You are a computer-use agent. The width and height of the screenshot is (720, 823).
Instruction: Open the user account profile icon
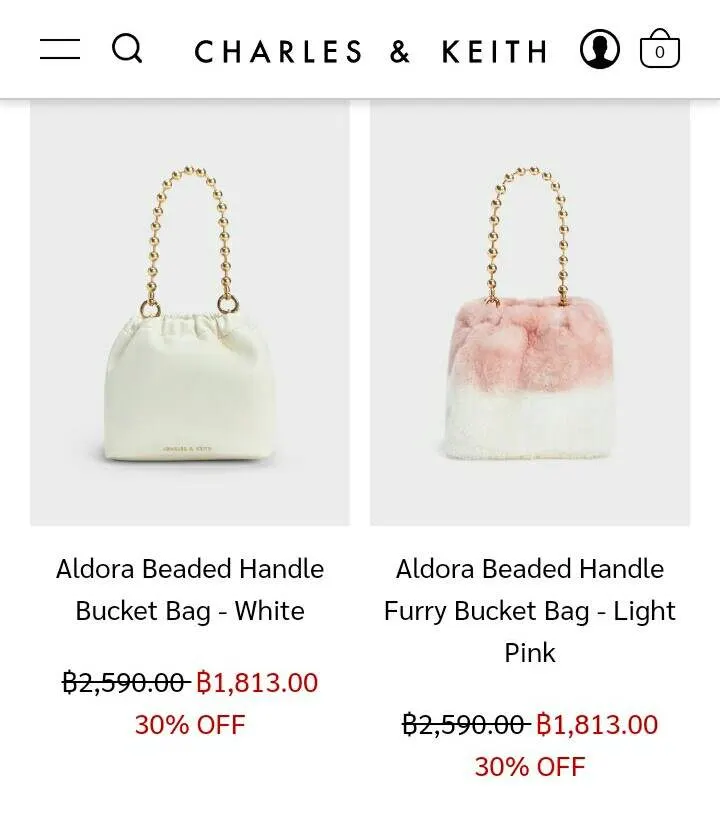point(599,49)
